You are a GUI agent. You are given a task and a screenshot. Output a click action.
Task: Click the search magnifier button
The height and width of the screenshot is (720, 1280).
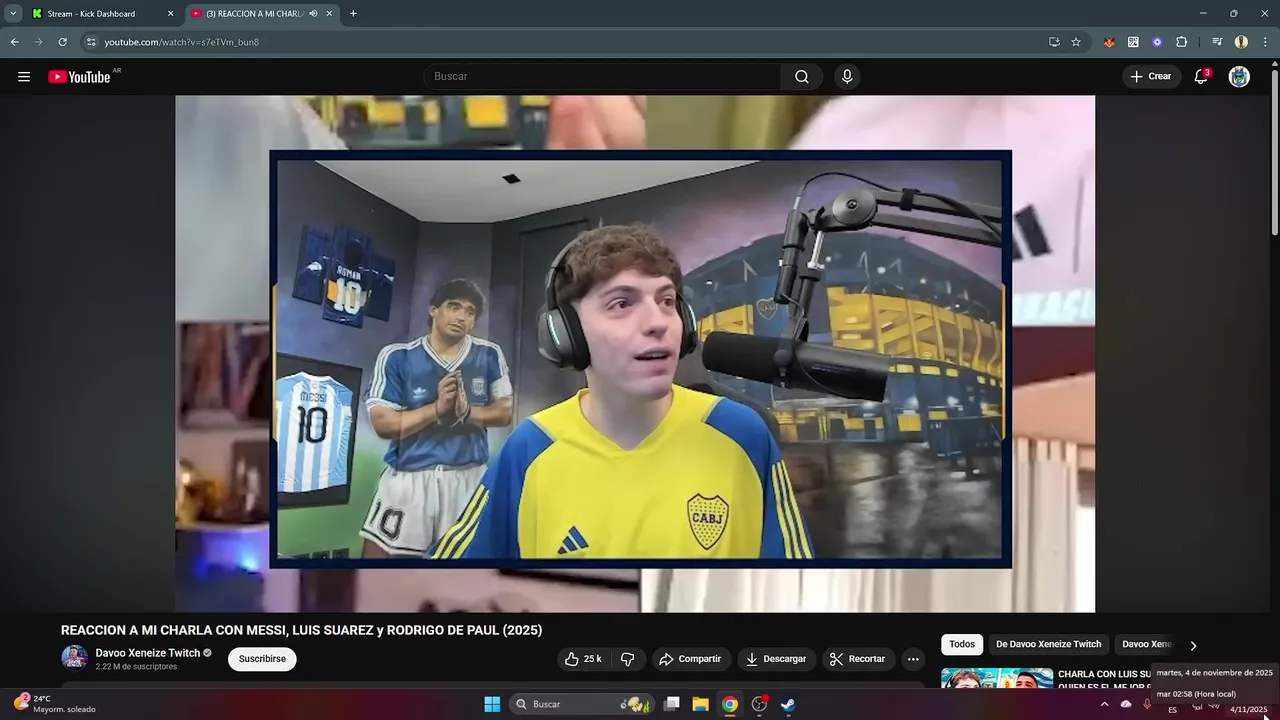pyautogui.click(x=802, y=77)
